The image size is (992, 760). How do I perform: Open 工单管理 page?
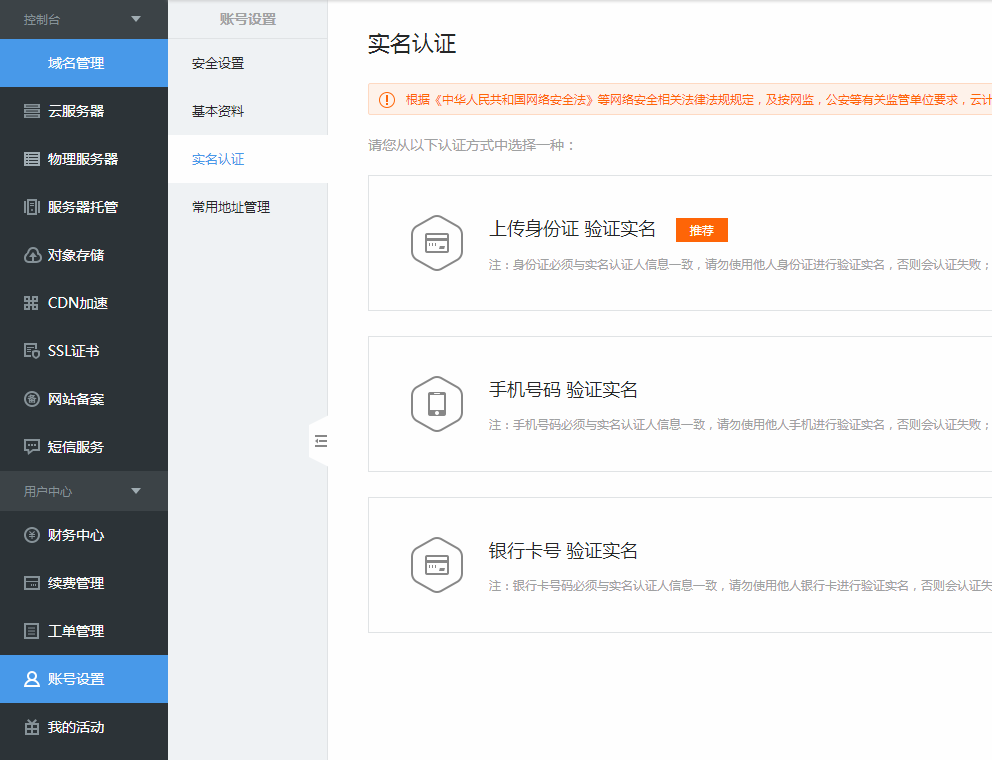pos(84,631)
